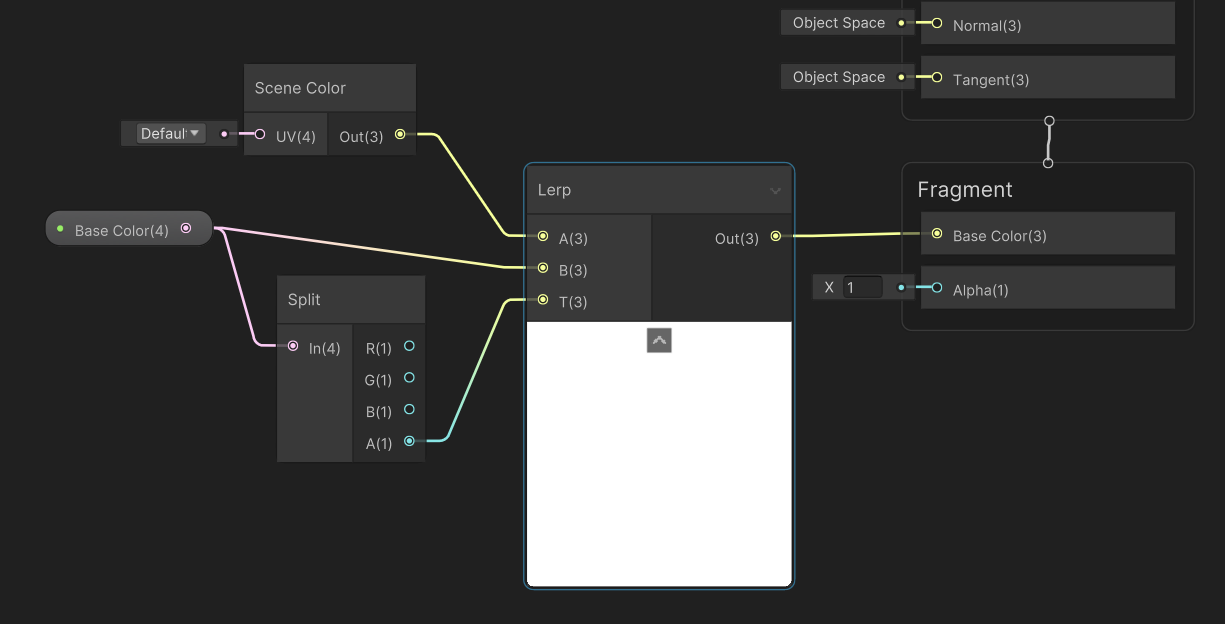Click the Fragment block title

tap(963, 189)
